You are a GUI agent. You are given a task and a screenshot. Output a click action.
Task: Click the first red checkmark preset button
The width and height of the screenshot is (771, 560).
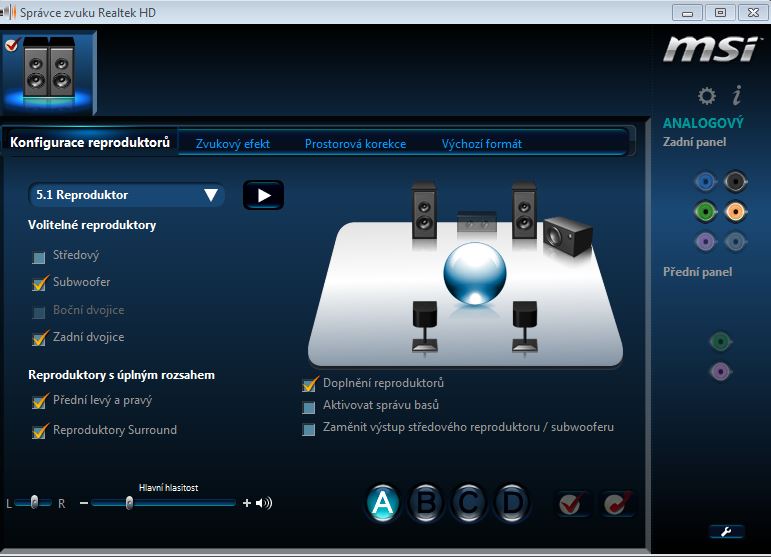tap(571, 503)
